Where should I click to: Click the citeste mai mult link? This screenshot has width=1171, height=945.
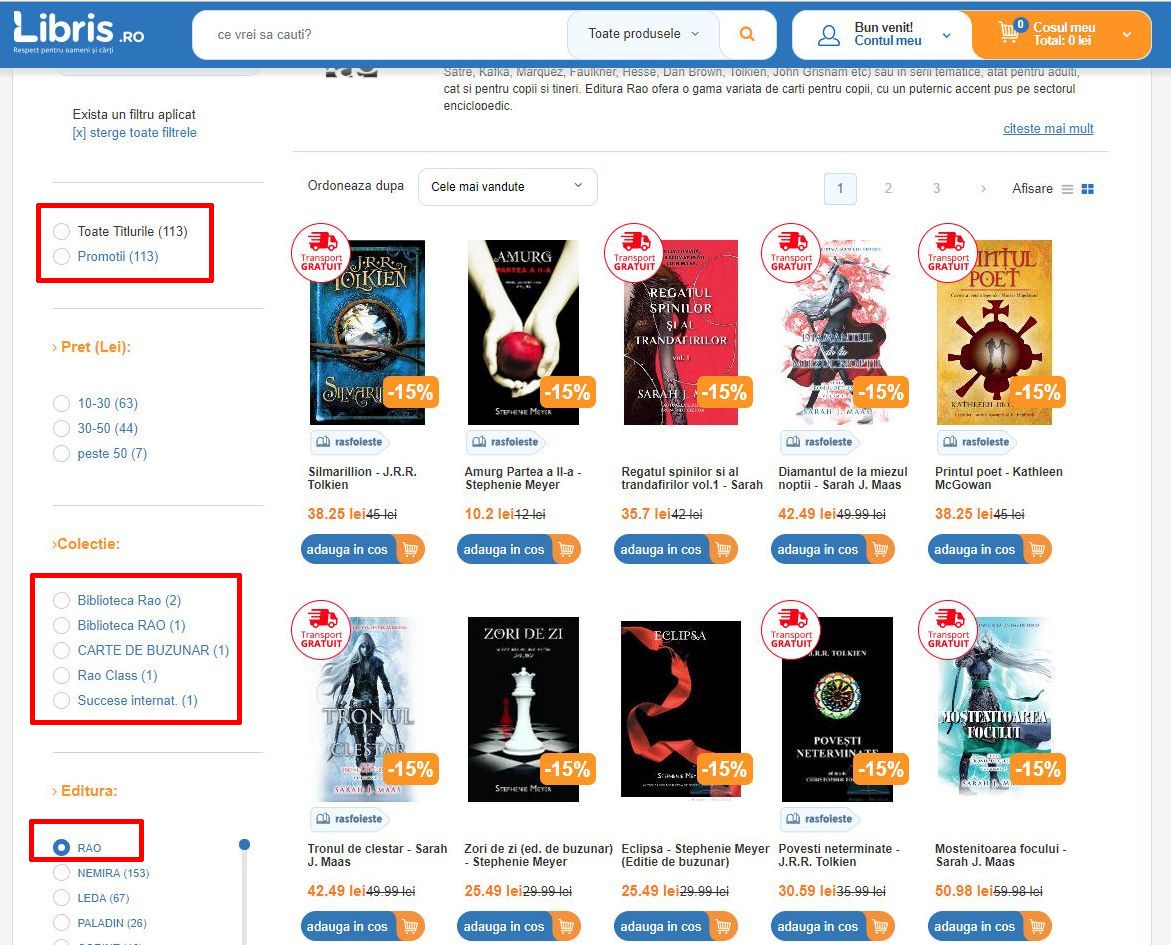point(1048,128)
